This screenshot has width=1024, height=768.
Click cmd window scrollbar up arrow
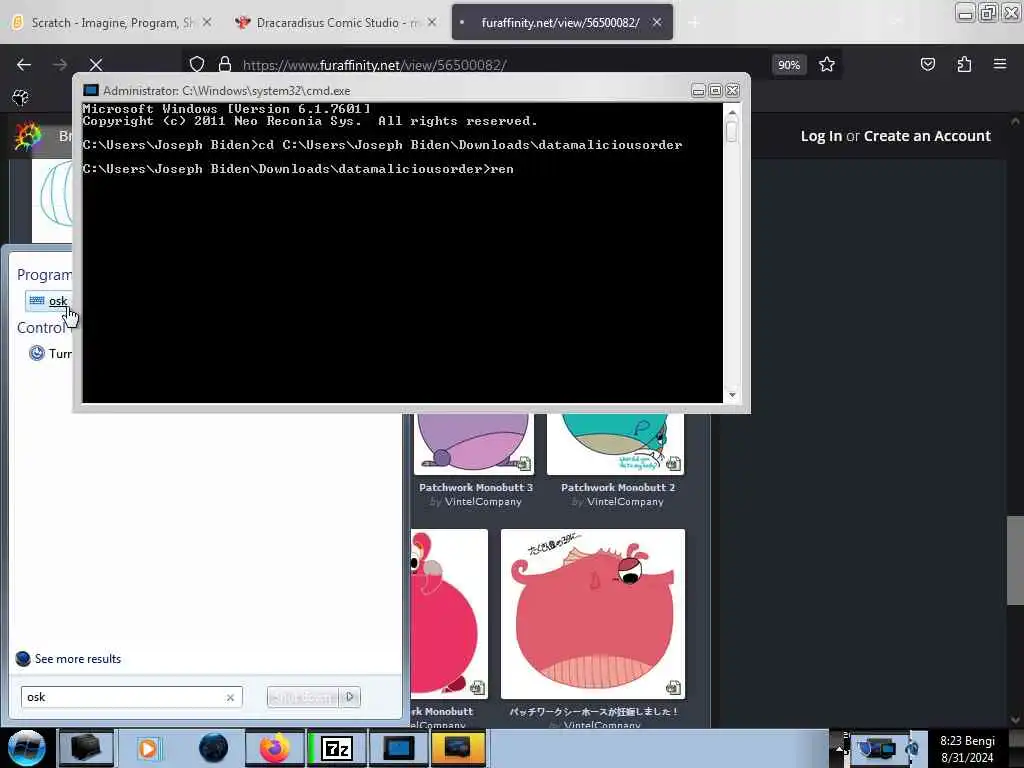[731, 112]
